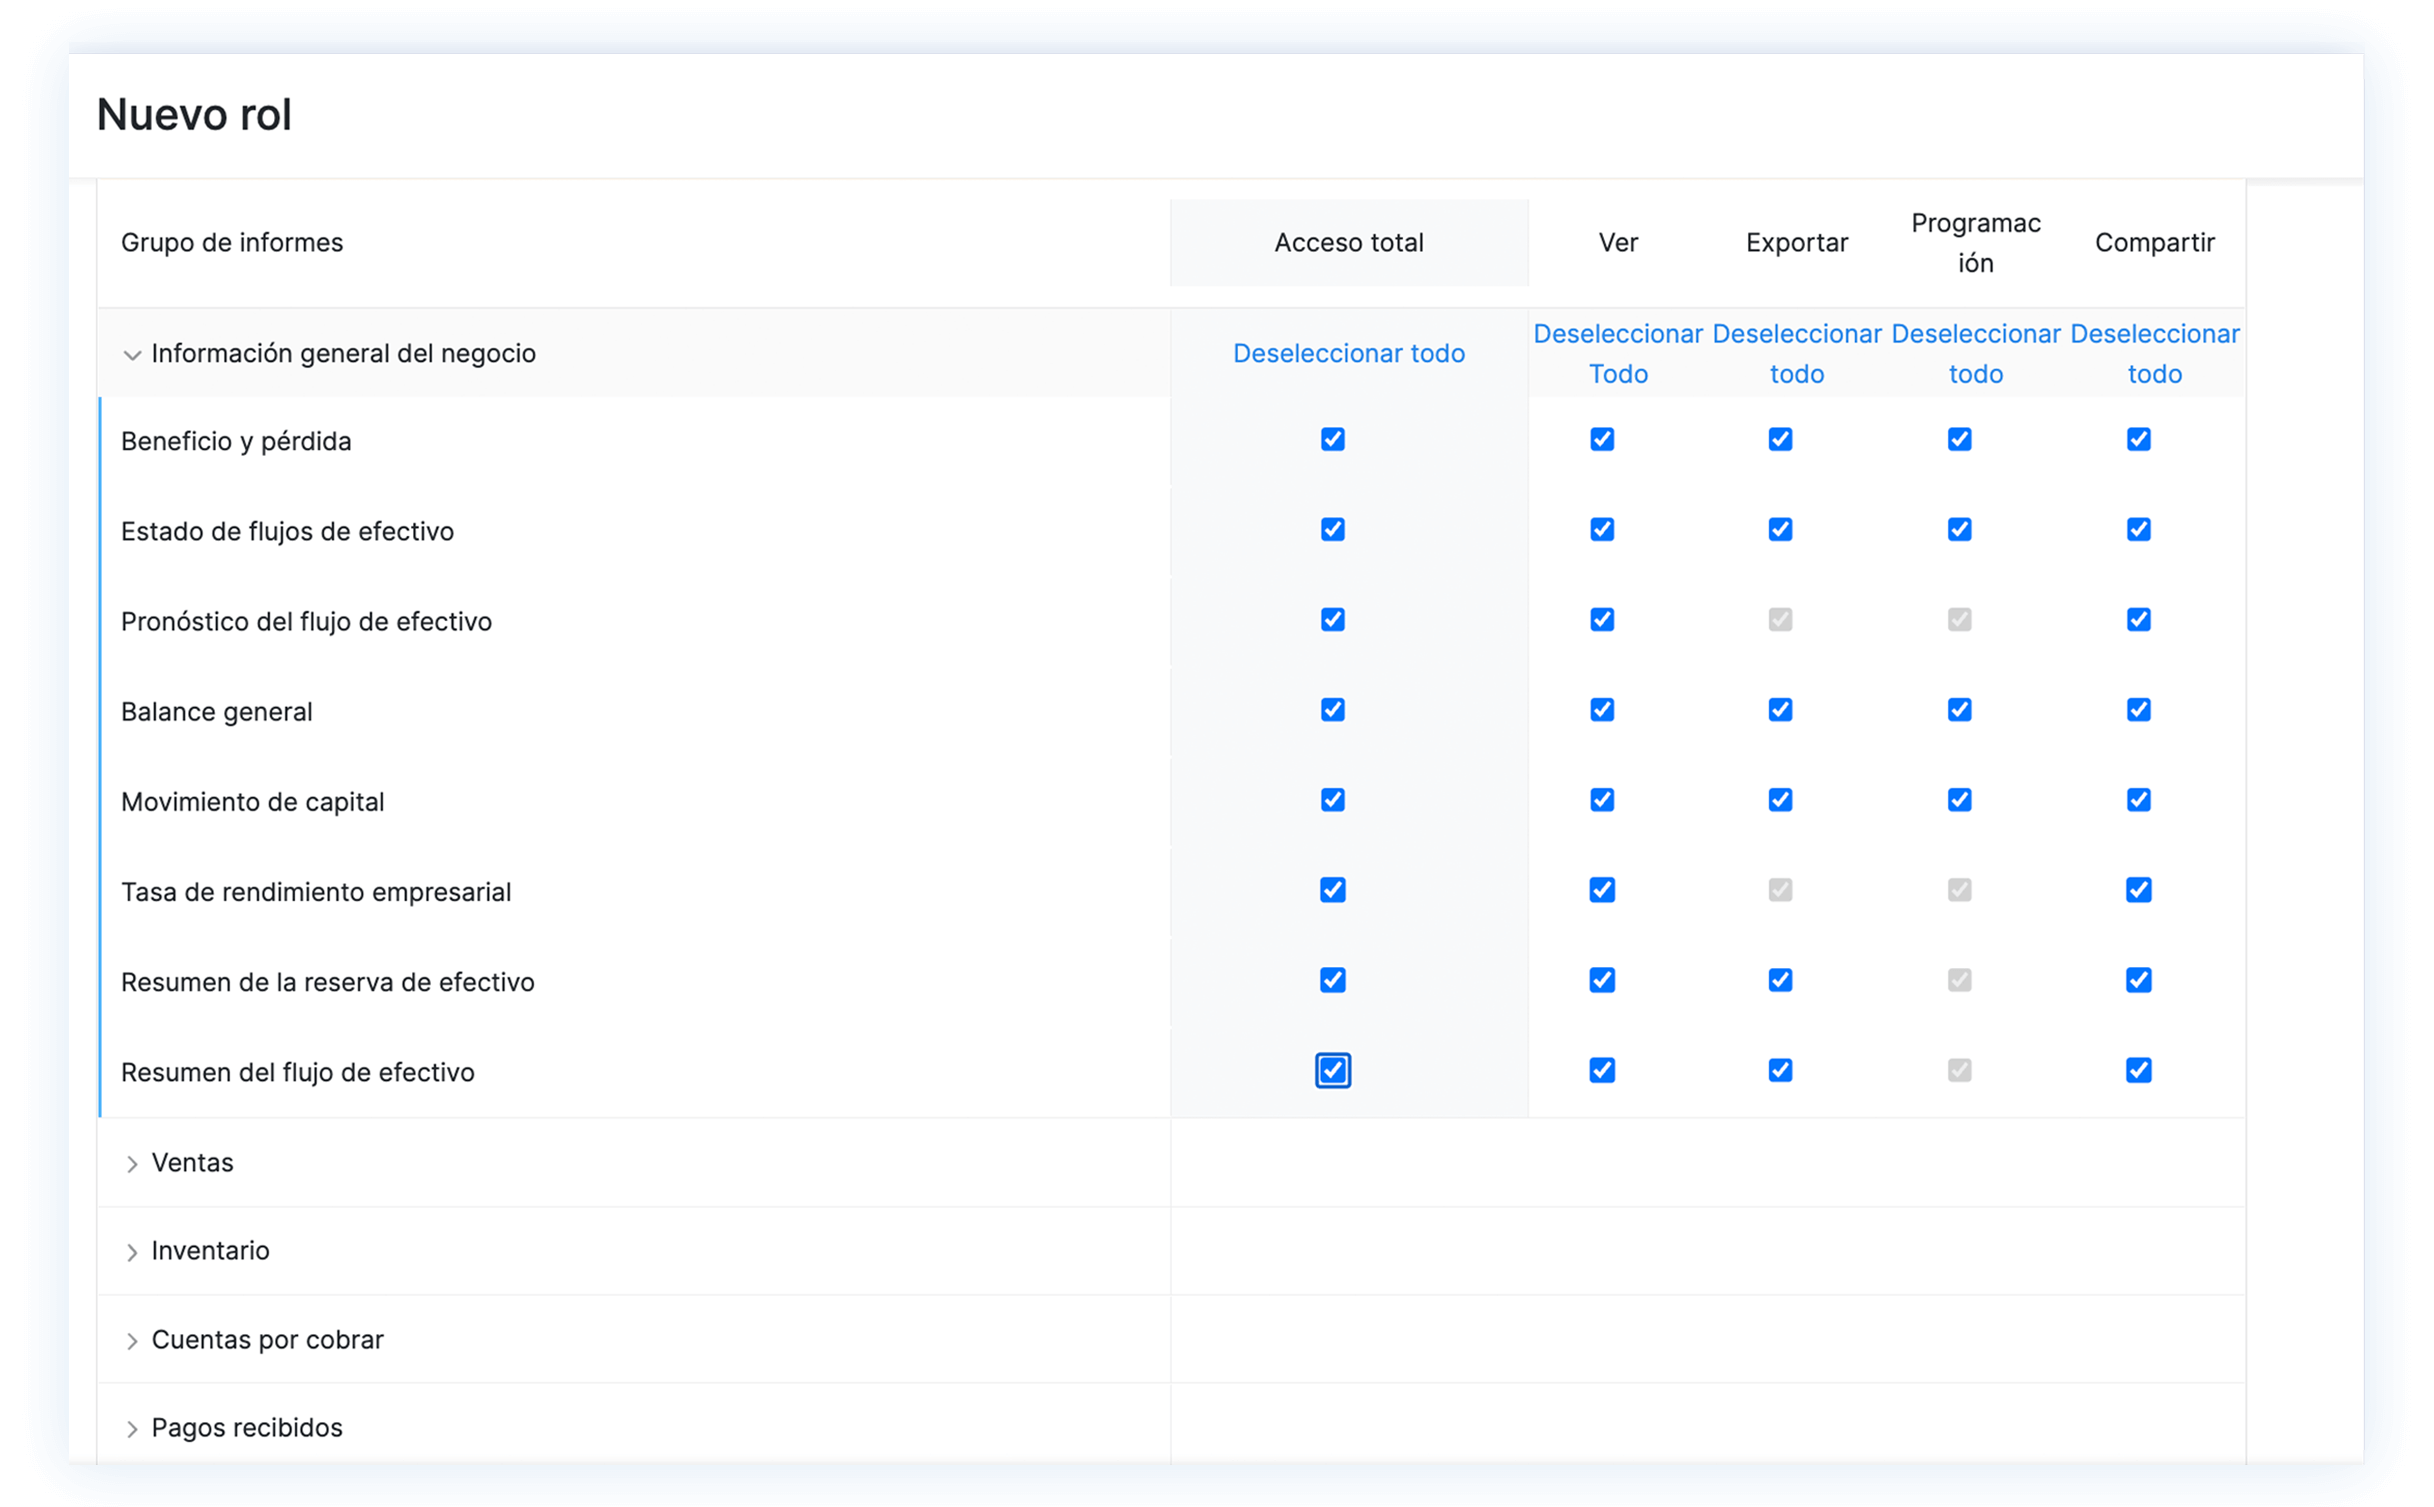Uncheck Ver for Tasa de rendimiento empresarial
Screen dimensions: 2434x1507
click(x=1601, y=889)
